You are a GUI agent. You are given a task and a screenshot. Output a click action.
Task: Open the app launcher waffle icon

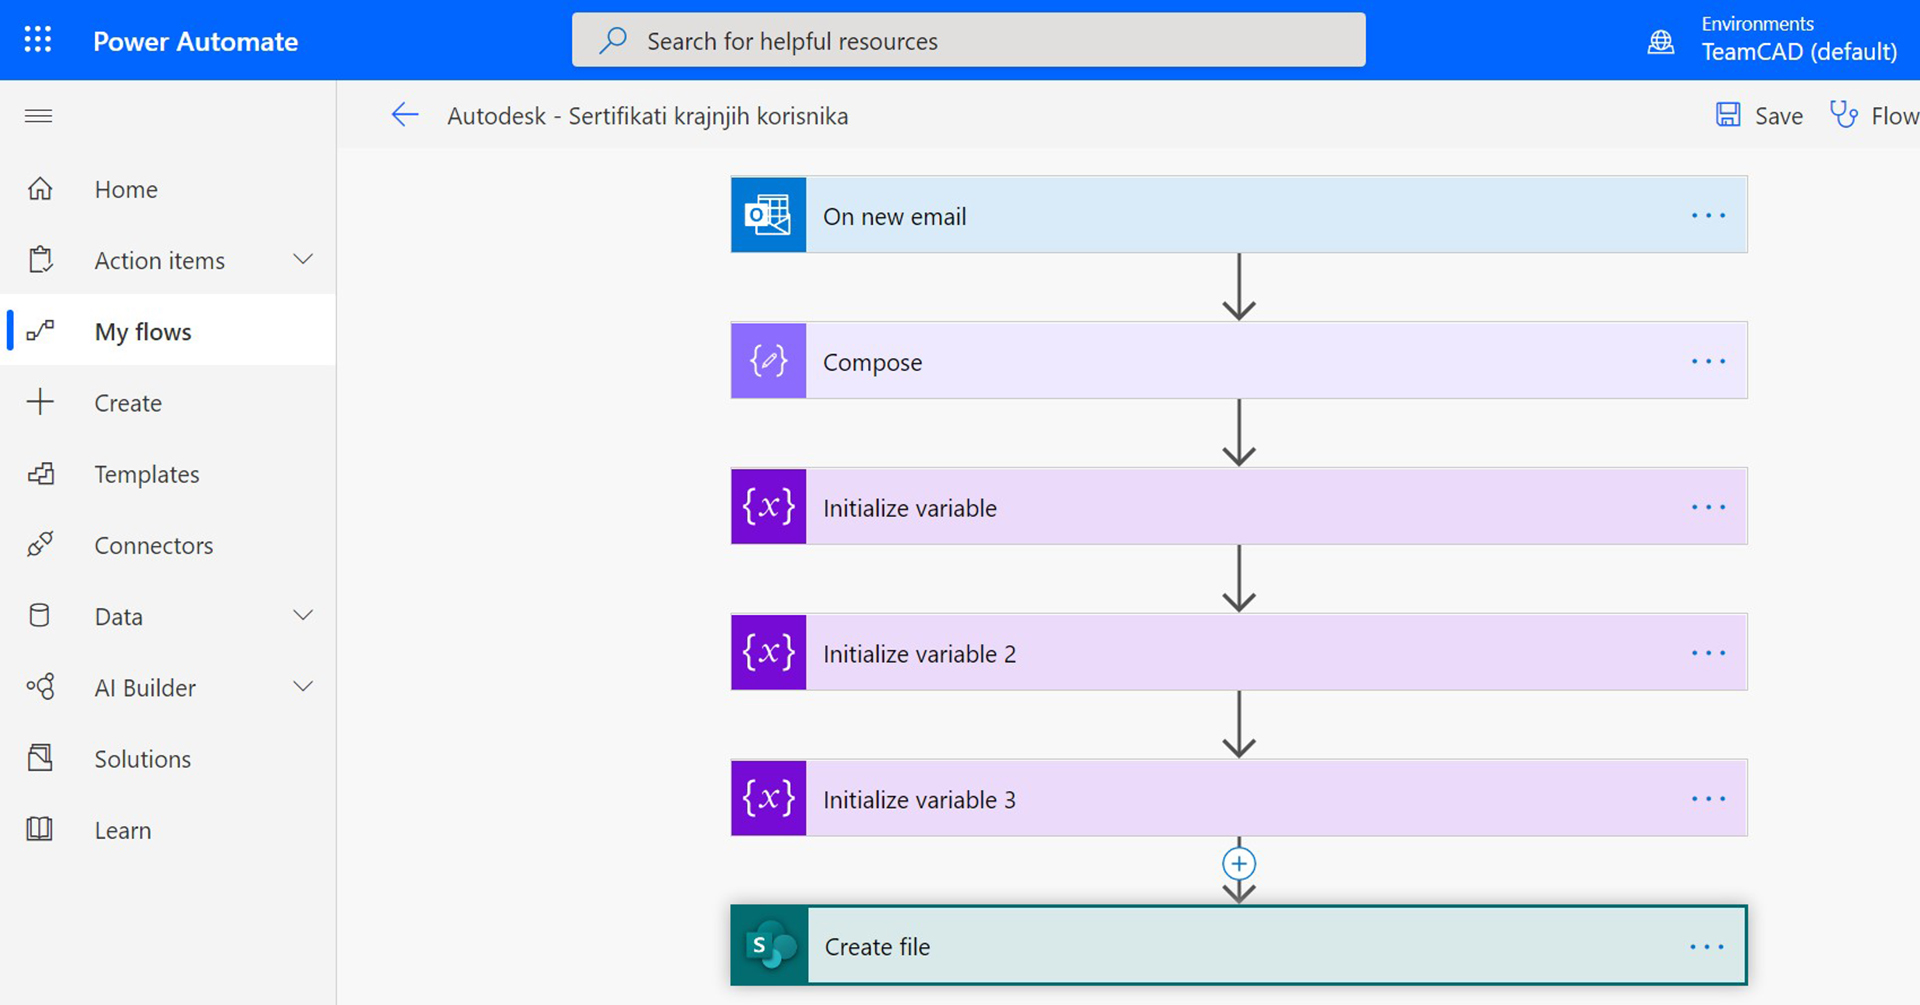[x=38, y=40]
